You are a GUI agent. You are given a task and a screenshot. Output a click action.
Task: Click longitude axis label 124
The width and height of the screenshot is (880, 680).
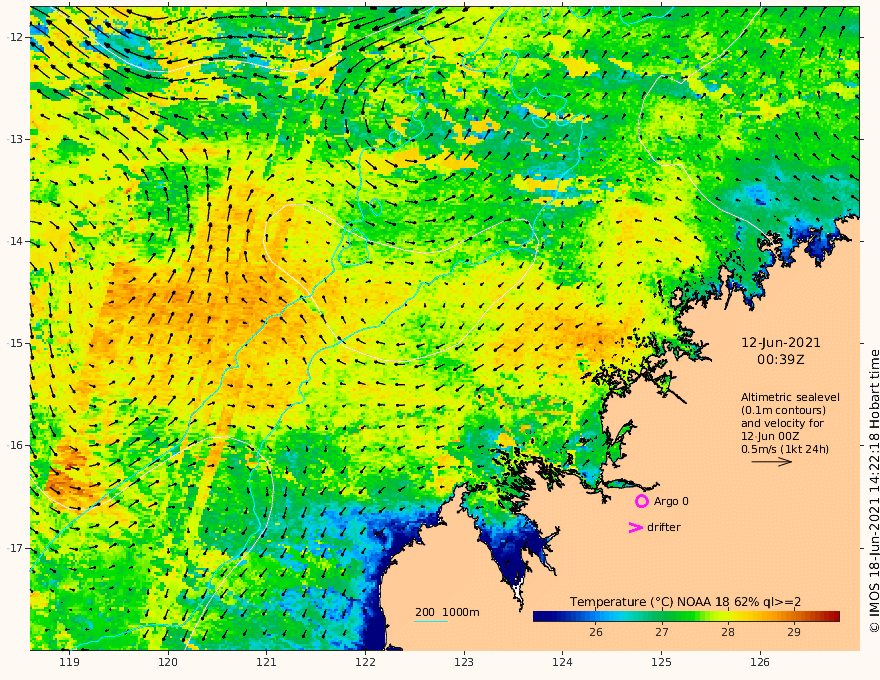tap(562, 662)
